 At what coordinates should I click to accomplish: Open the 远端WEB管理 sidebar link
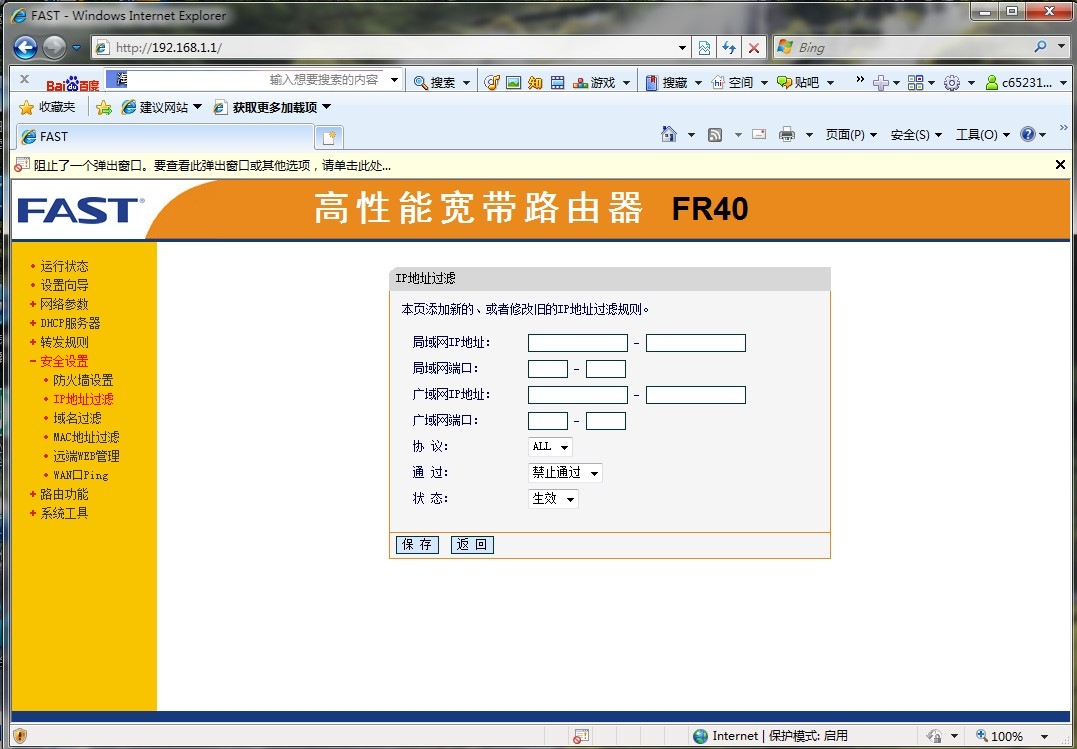click(x=87, y=456)
